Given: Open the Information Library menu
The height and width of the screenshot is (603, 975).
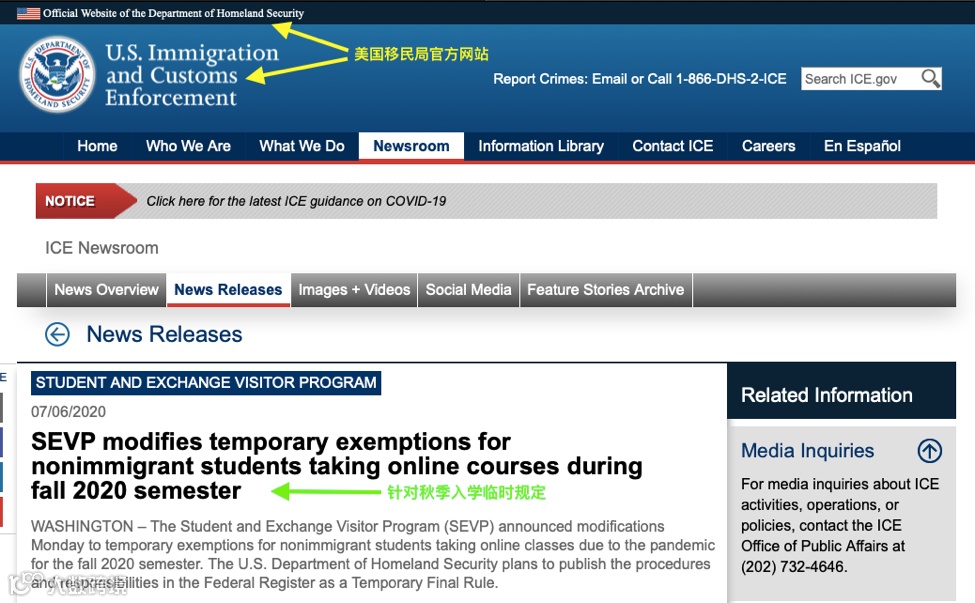Looking at the screenshot, I should coord(541,146).
